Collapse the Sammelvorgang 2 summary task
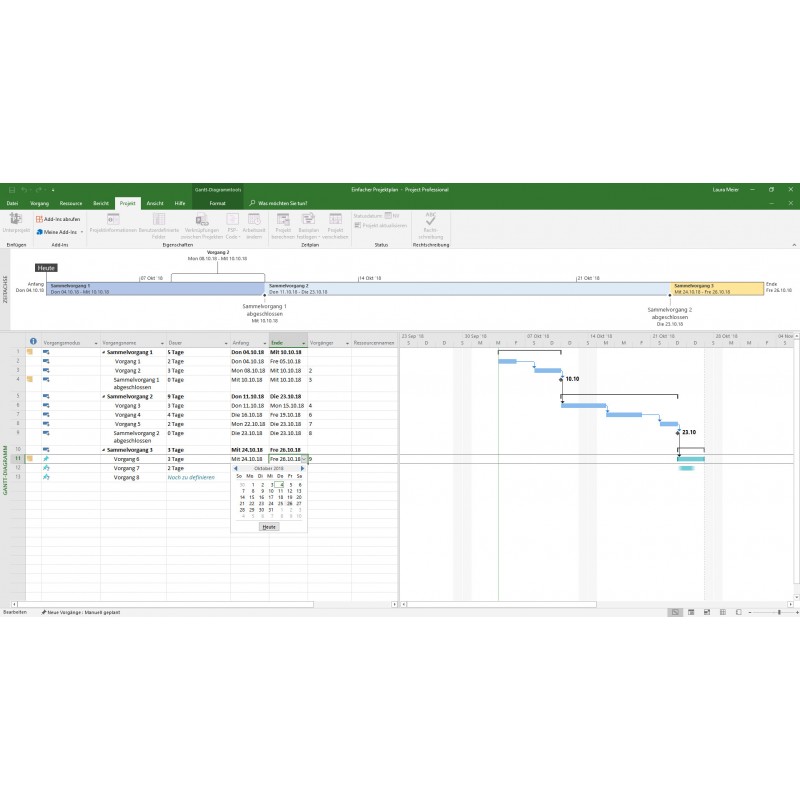This screenshot has height=800, width=800. (x=104, y=397)
